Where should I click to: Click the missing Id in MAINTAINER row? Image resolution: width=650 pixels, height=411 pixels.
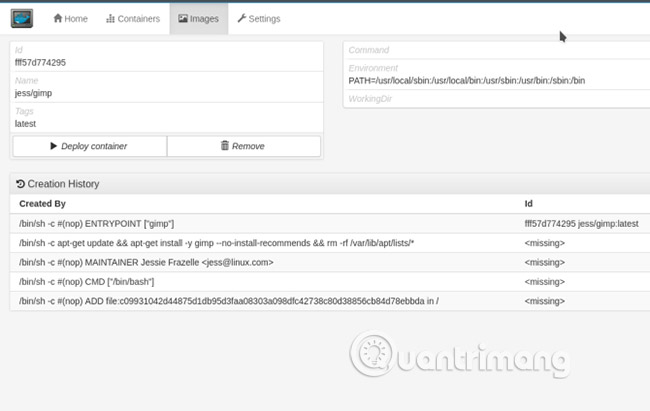coord(545,263)
